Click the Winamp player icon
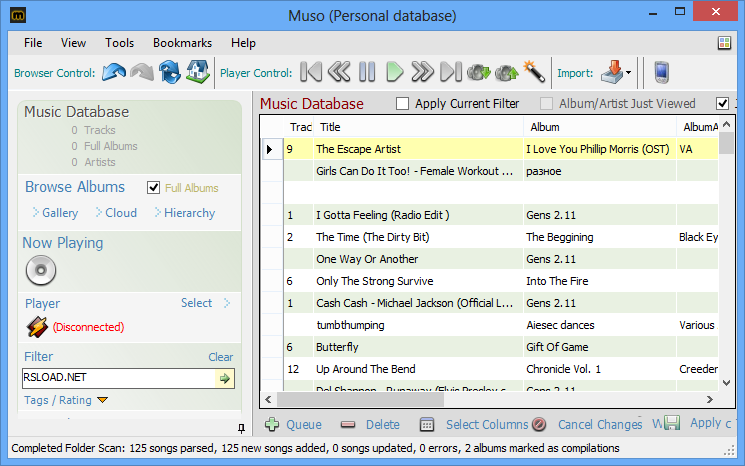Screen dimensions: 745x466 pyautogui.click(x=37, y=327)
